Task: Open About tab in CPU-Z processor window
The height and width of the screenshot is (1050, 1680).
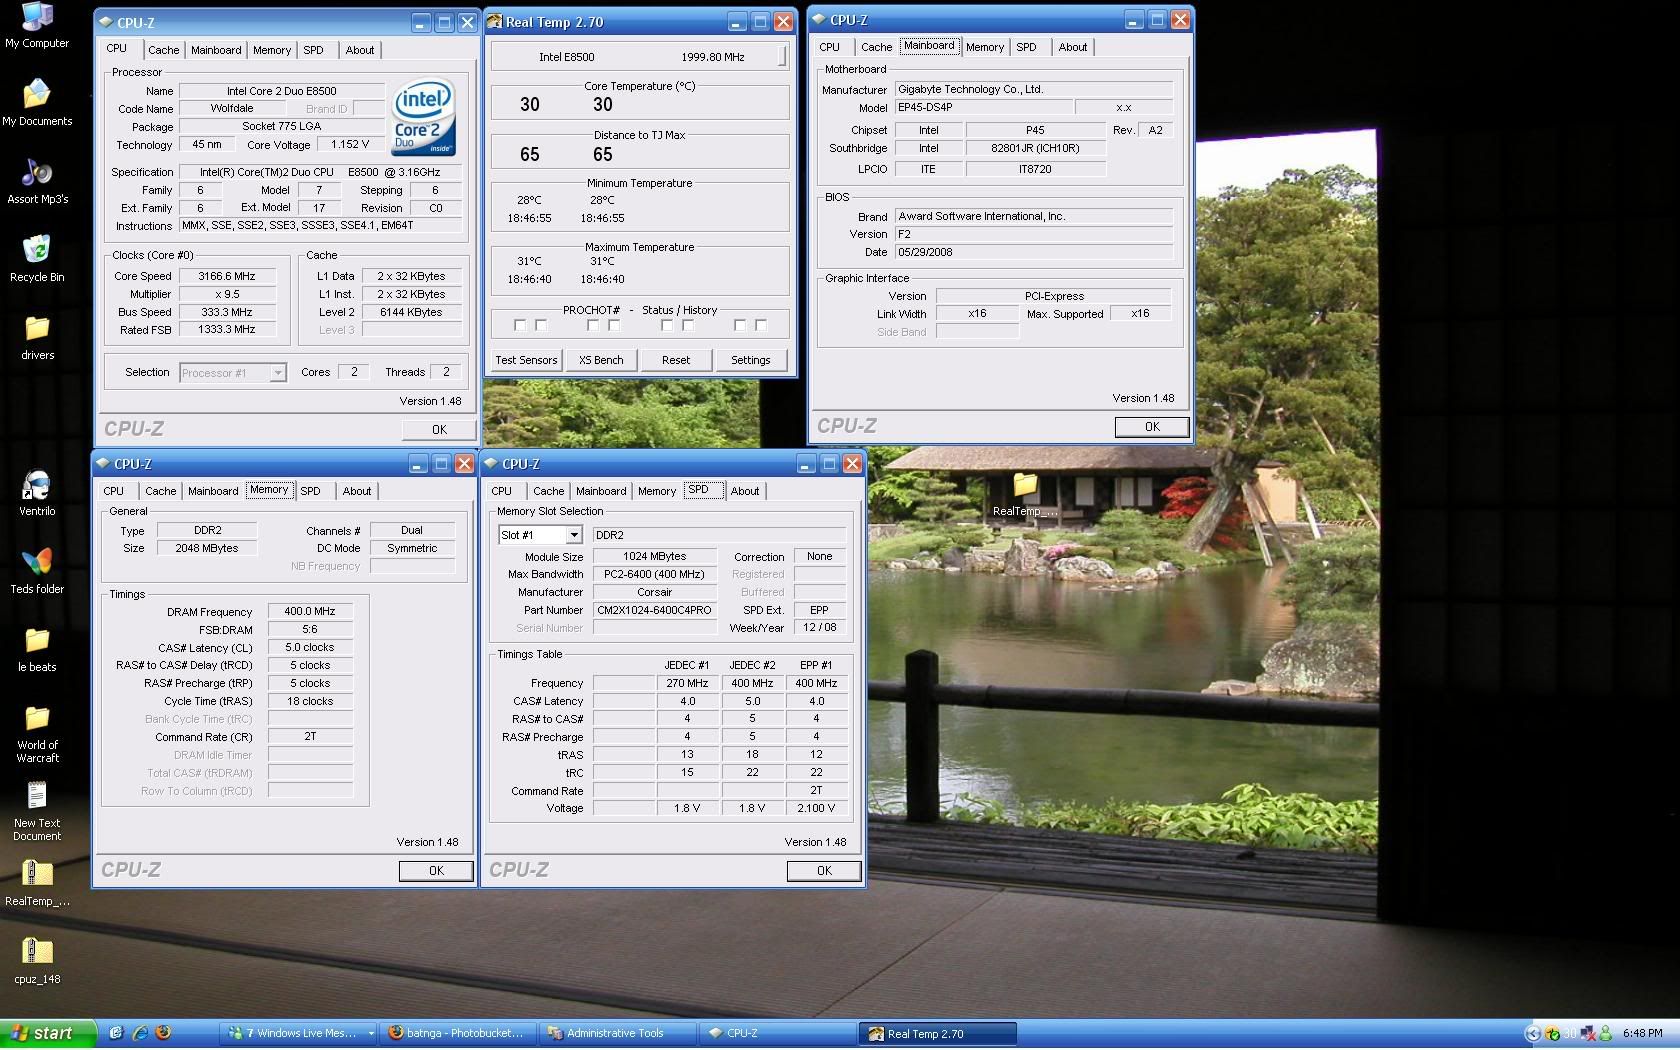Action: [x=360, y=50]
